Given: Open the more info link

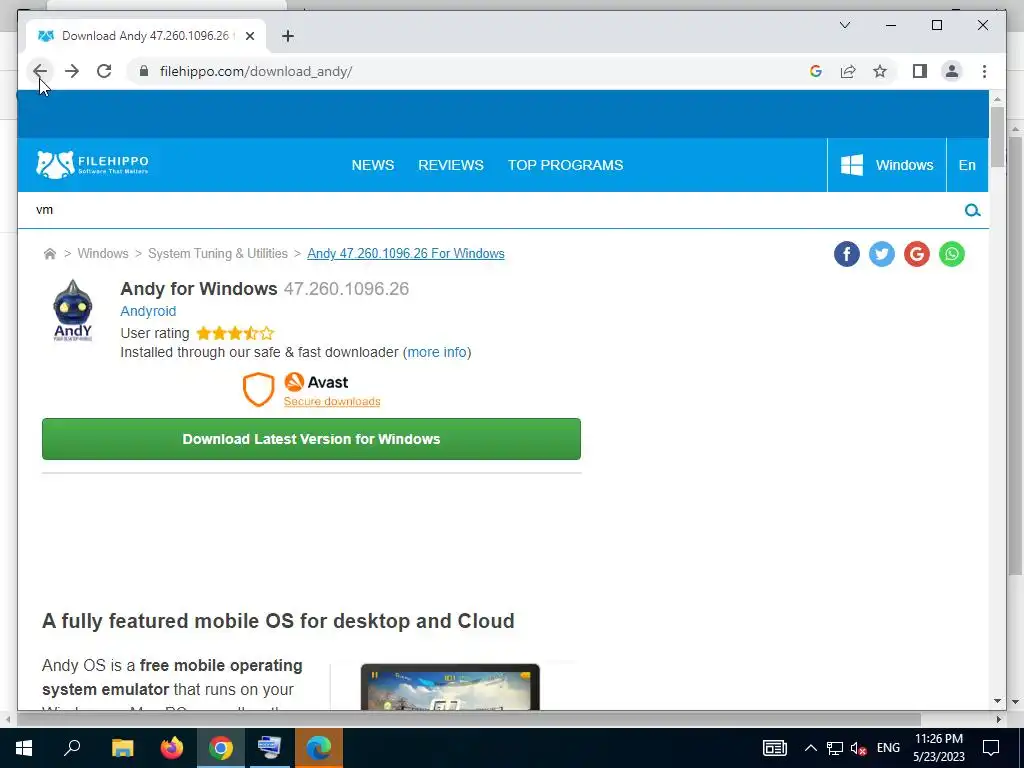Looking at the screenshot, I should tap(437, 352).
